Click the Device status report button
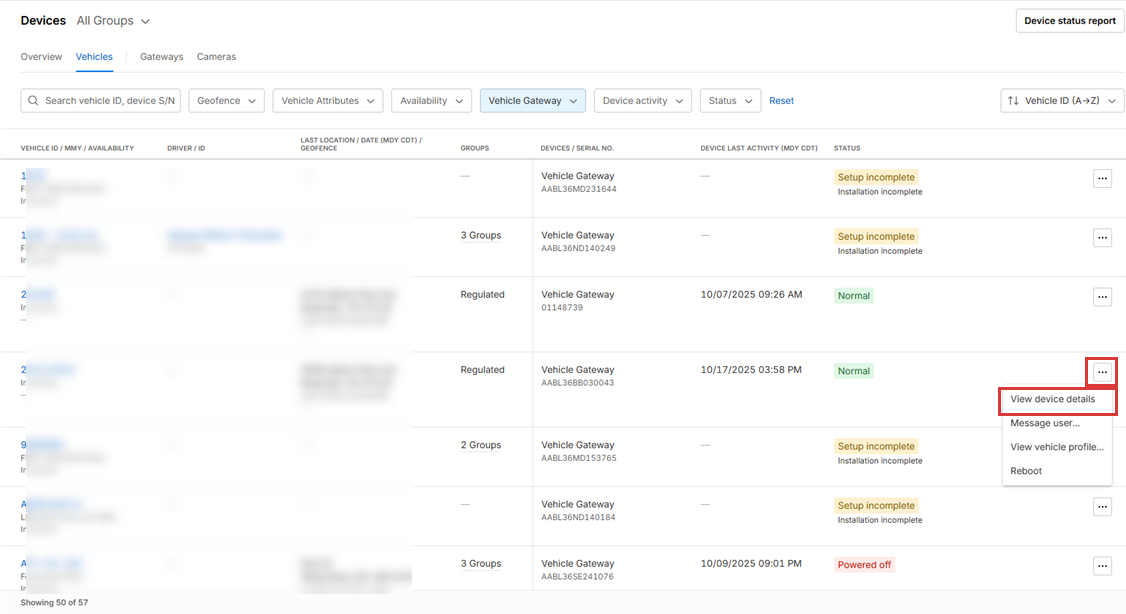Image resolution: width=1126 pixels, height=614 pixels. pos(1069,21)
